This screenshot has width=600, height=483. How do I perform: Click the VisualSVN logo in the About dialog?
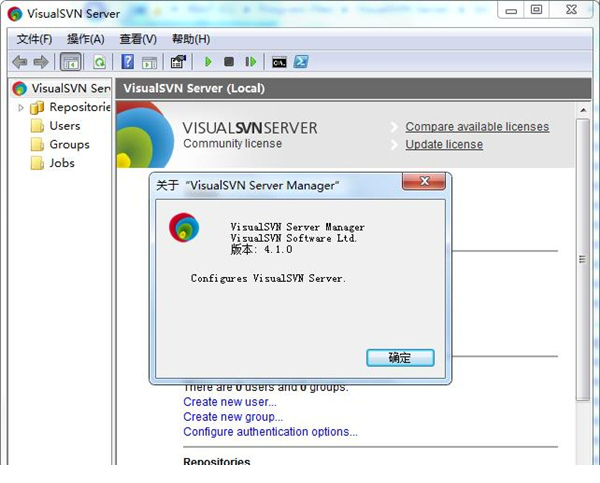[x=184, y=227]
